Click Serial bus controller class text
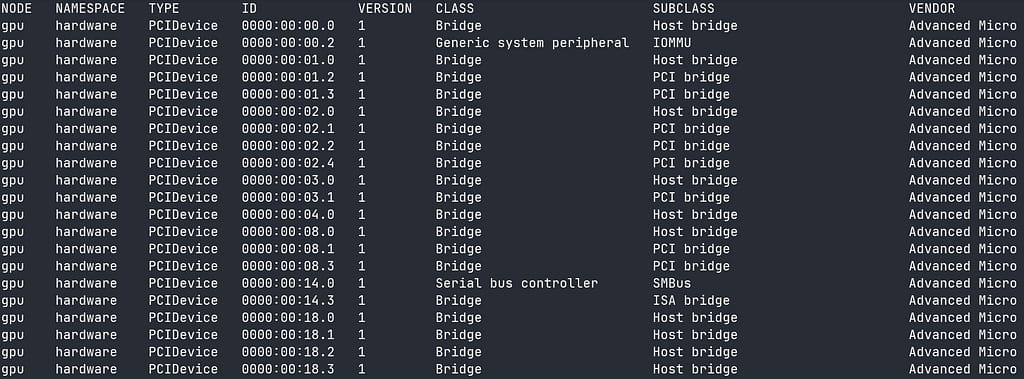Screen dimensions: 1024x379 [x=517, y=283]
